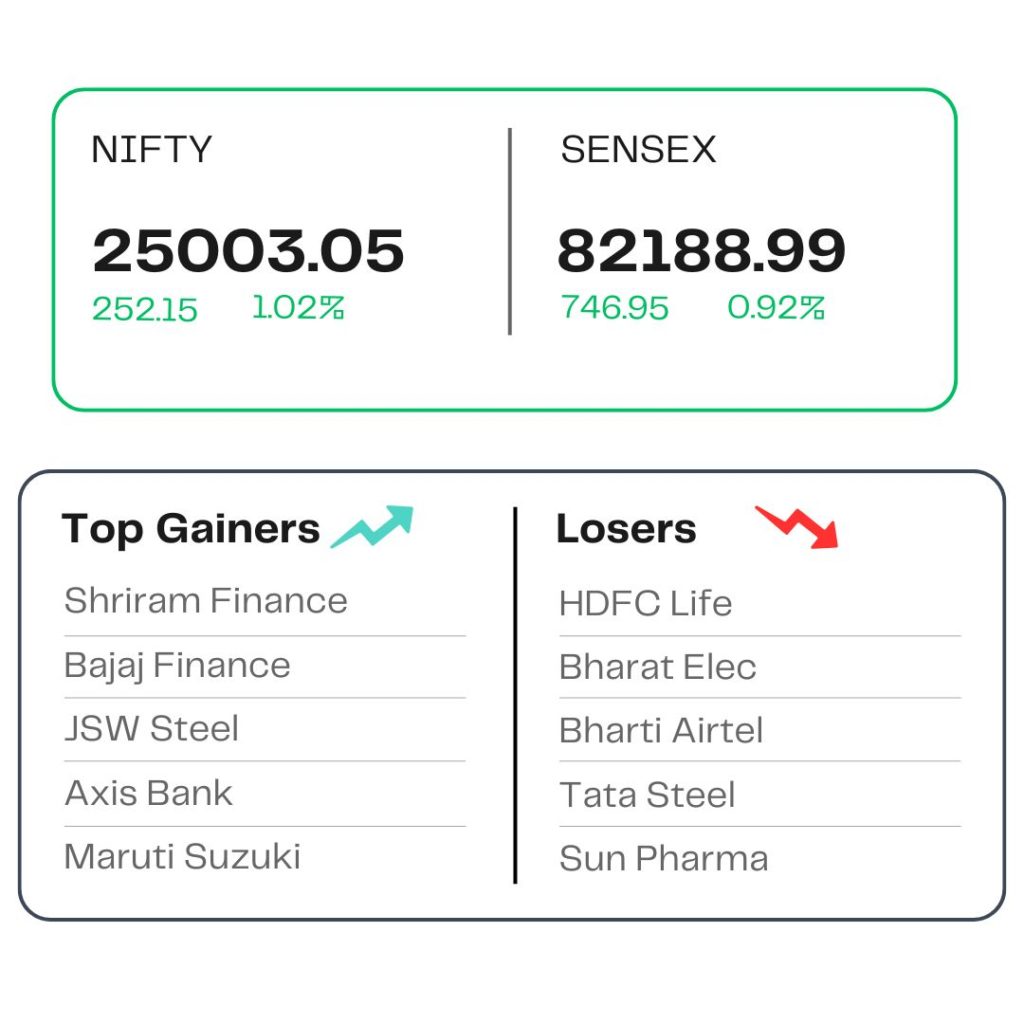
Task: Select SENSEX value 82188.99
Action: pyautogui.click(x=701, y=251)
